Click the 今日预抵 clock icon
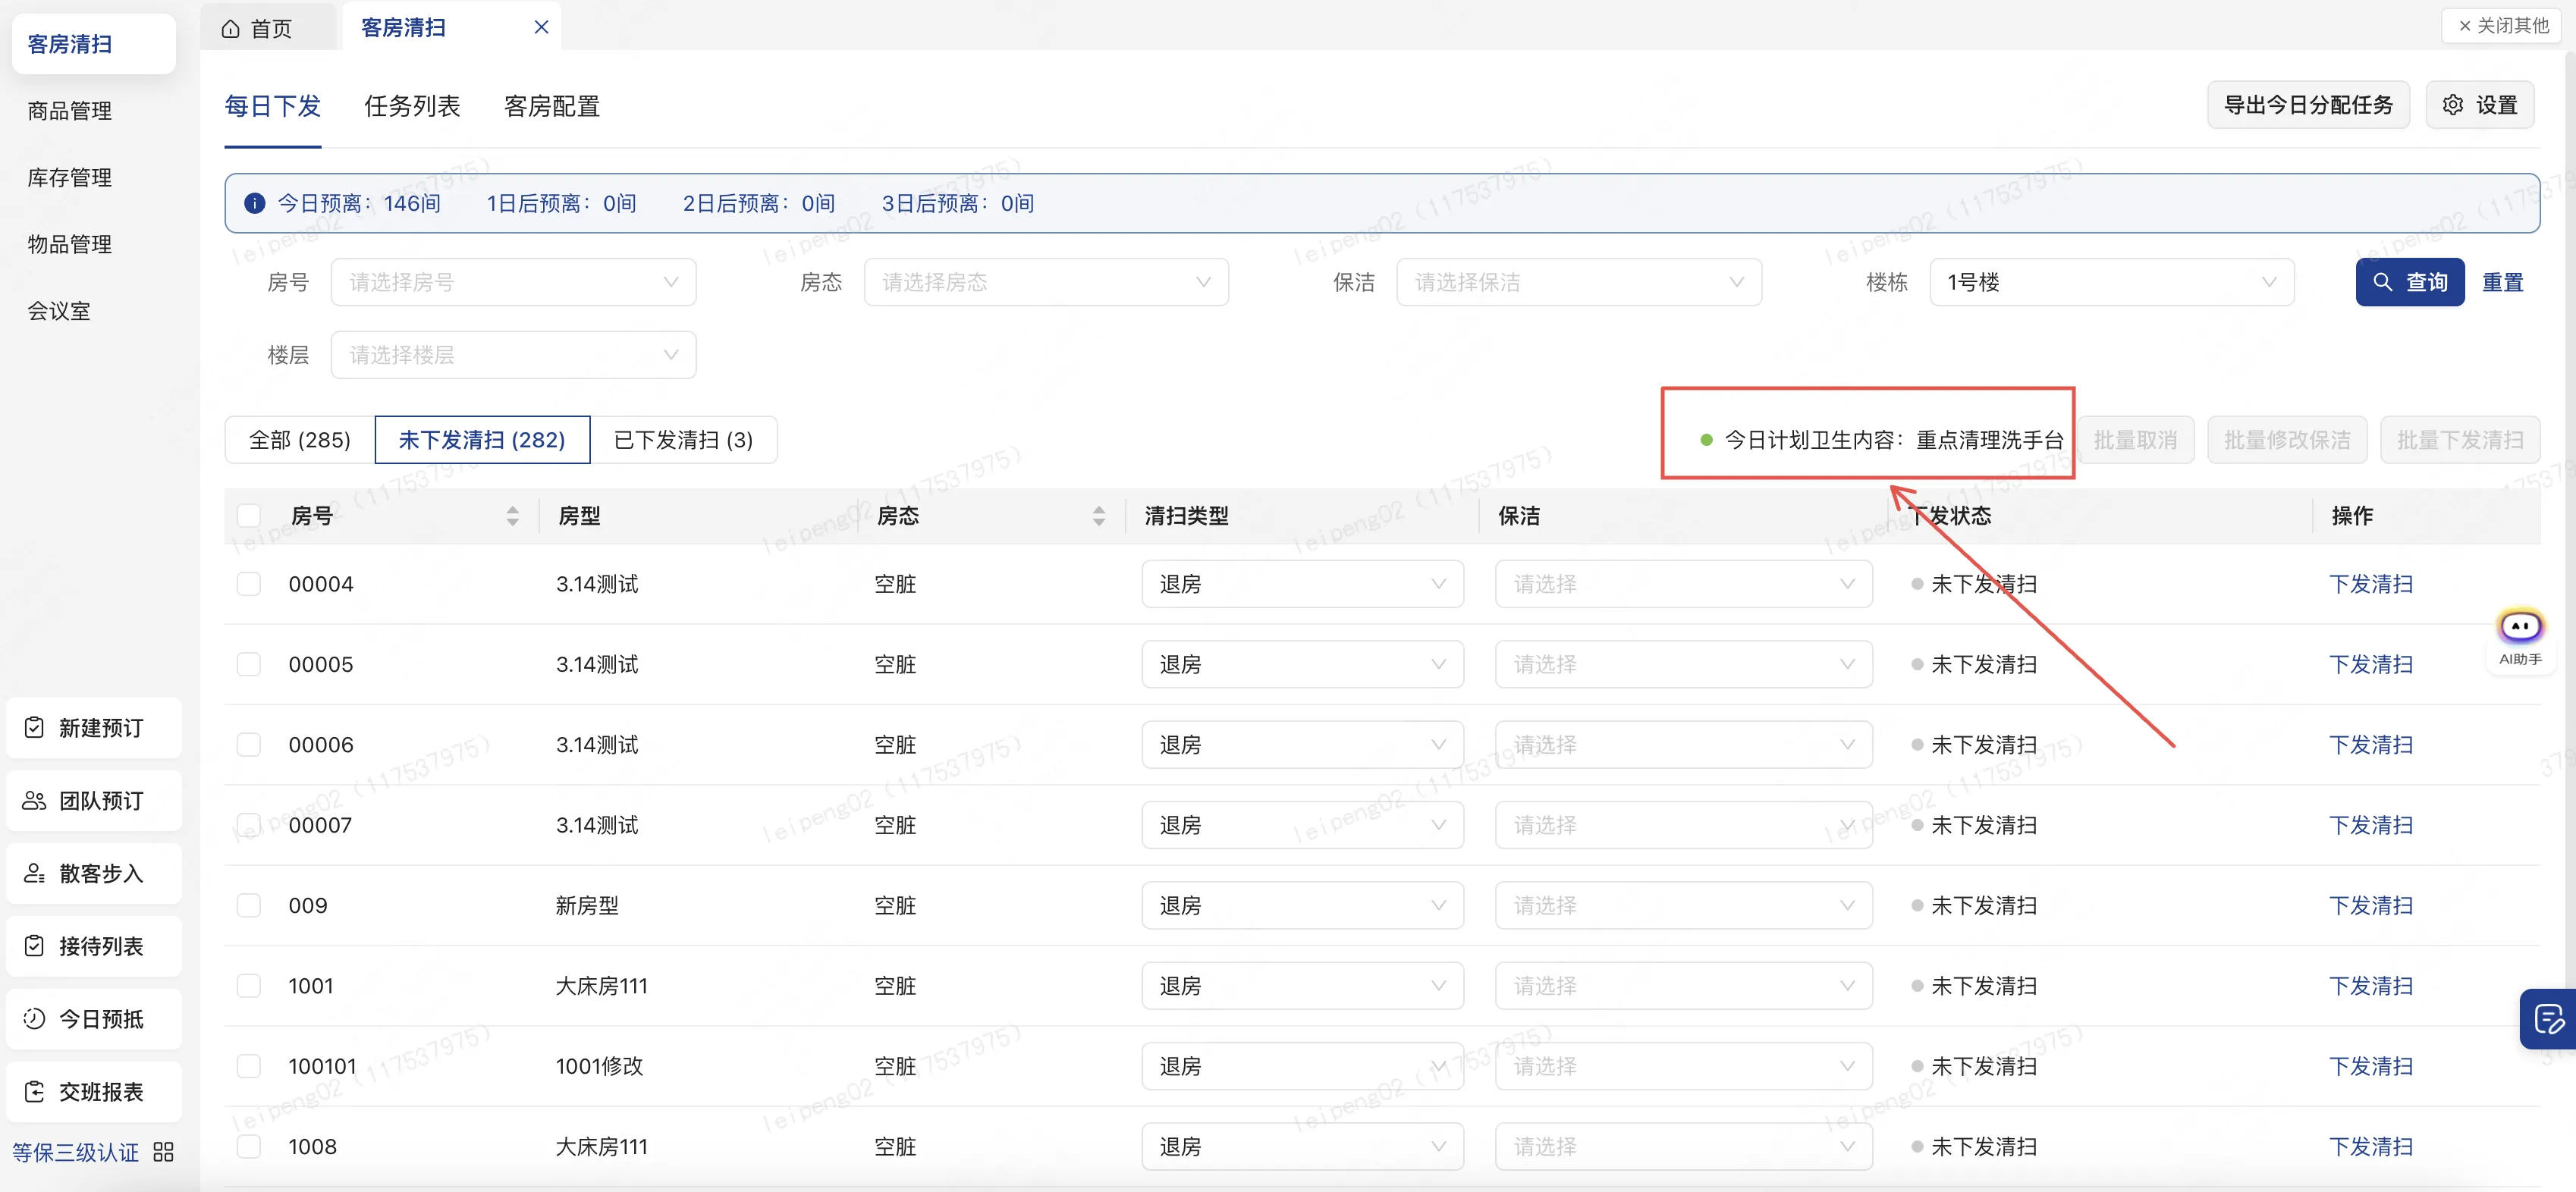 [34, 1018]
